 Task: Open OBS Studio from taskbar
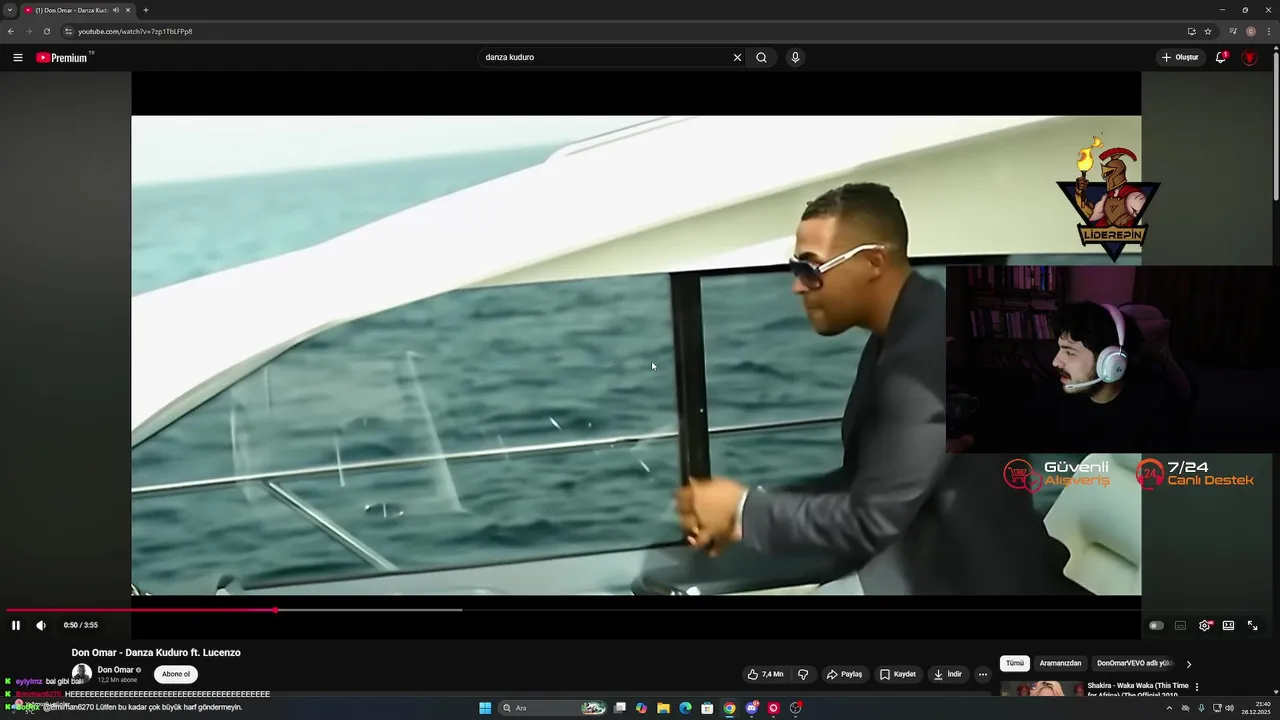coord(795,708)
